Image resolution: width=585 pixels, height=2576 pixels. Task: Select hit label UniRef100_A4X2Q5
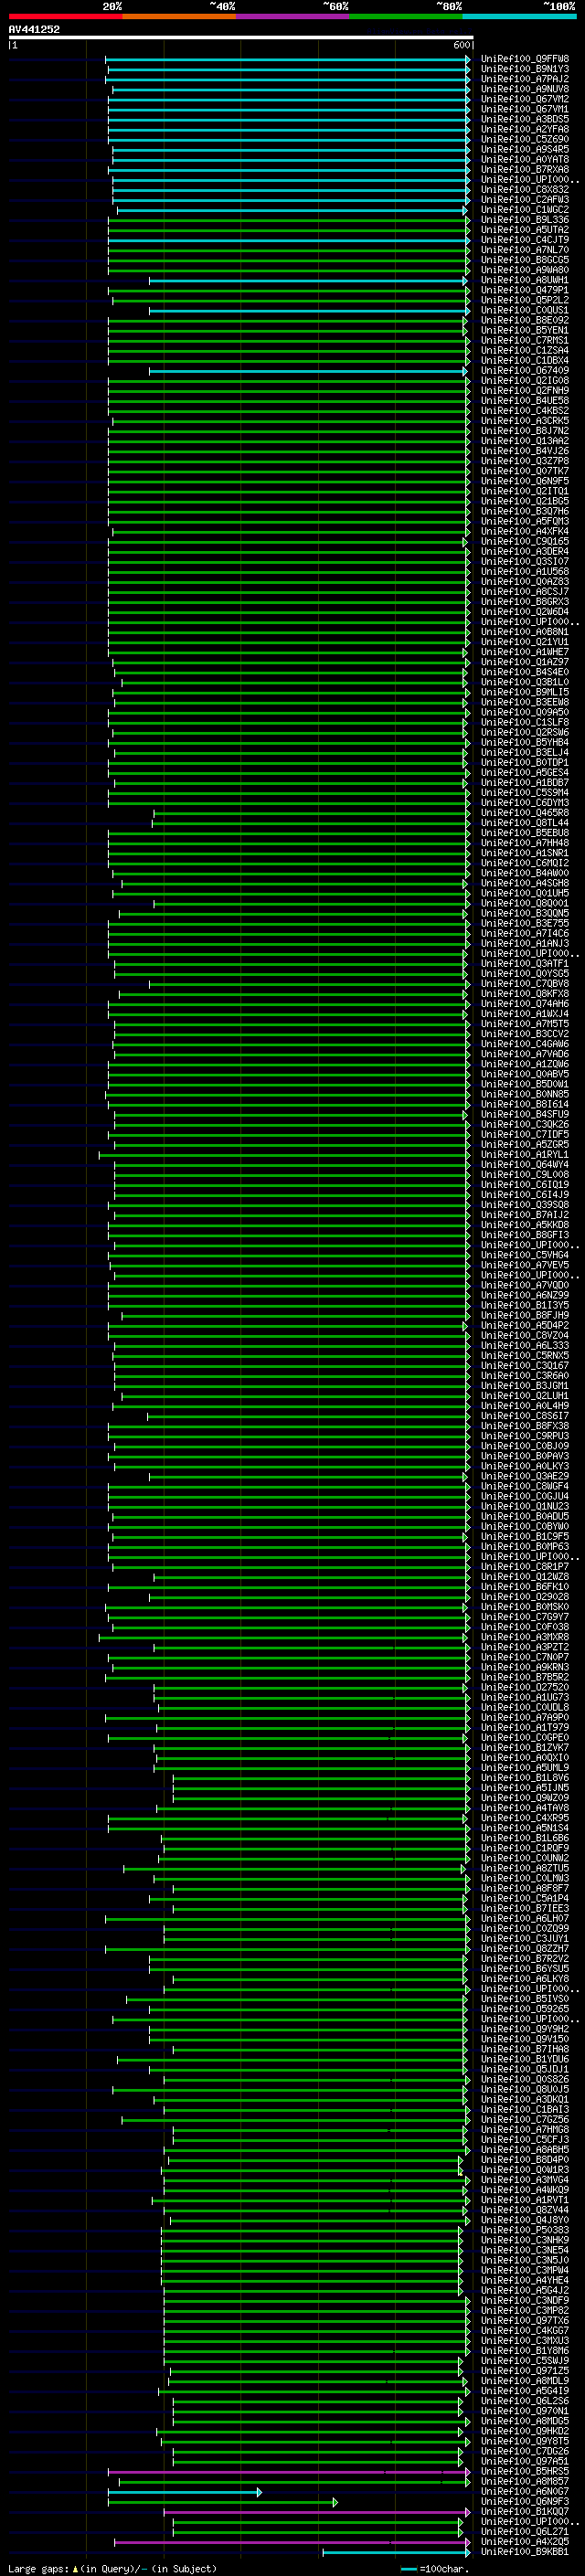525,2541
